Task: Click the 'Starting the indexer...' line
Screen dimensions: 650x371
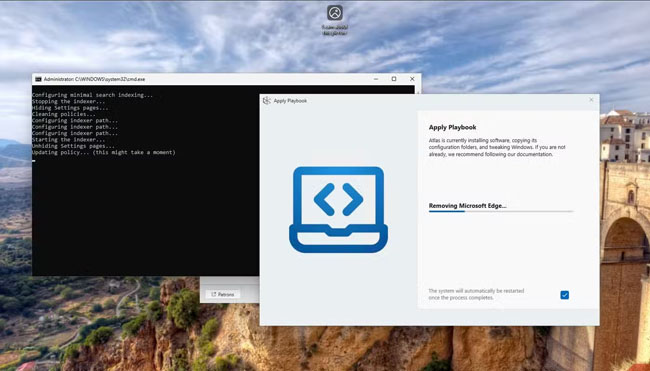Action: point(68,140)
